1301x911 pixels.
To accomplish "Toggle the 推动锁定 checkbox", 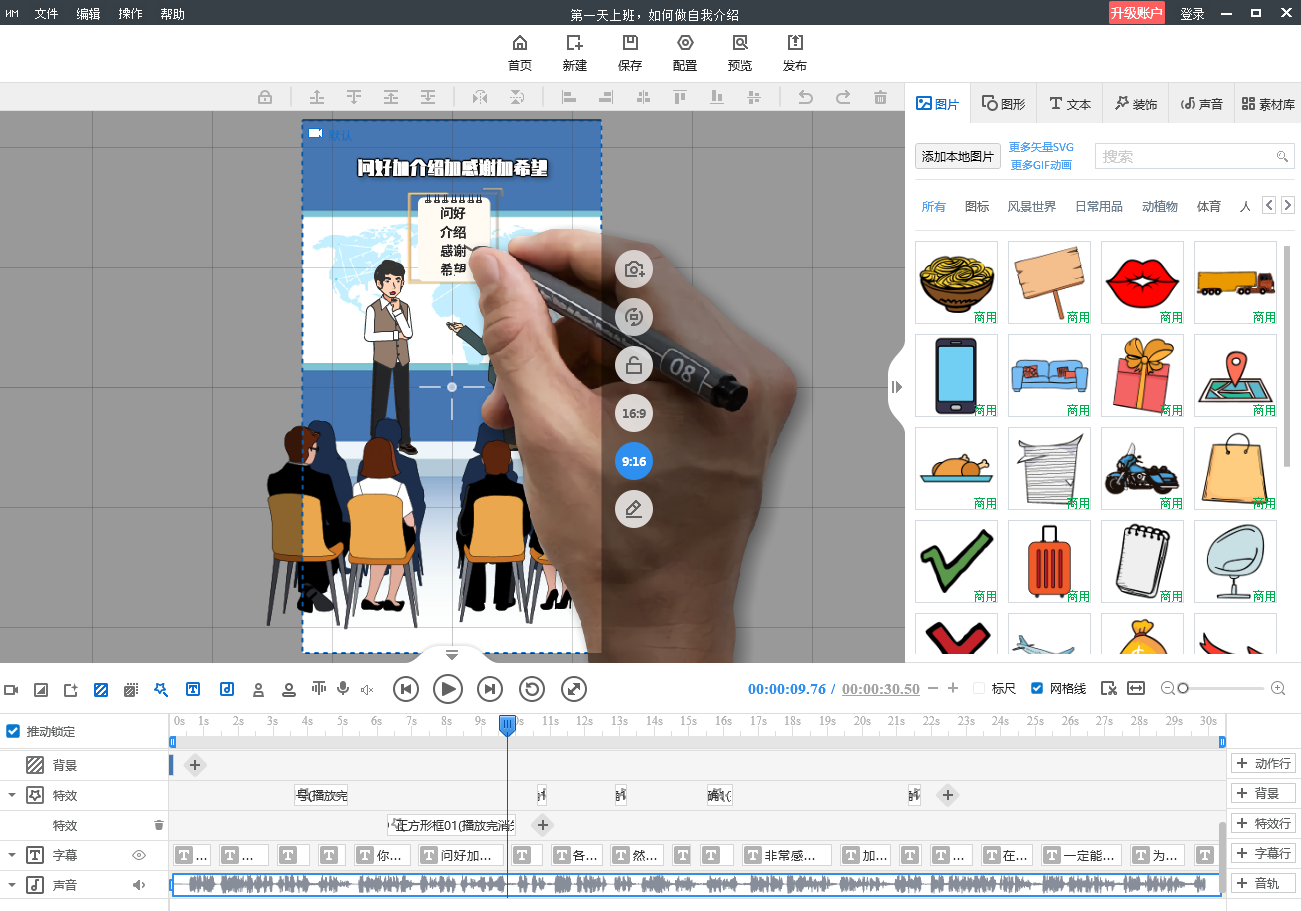I will click(x=13, y=731).
